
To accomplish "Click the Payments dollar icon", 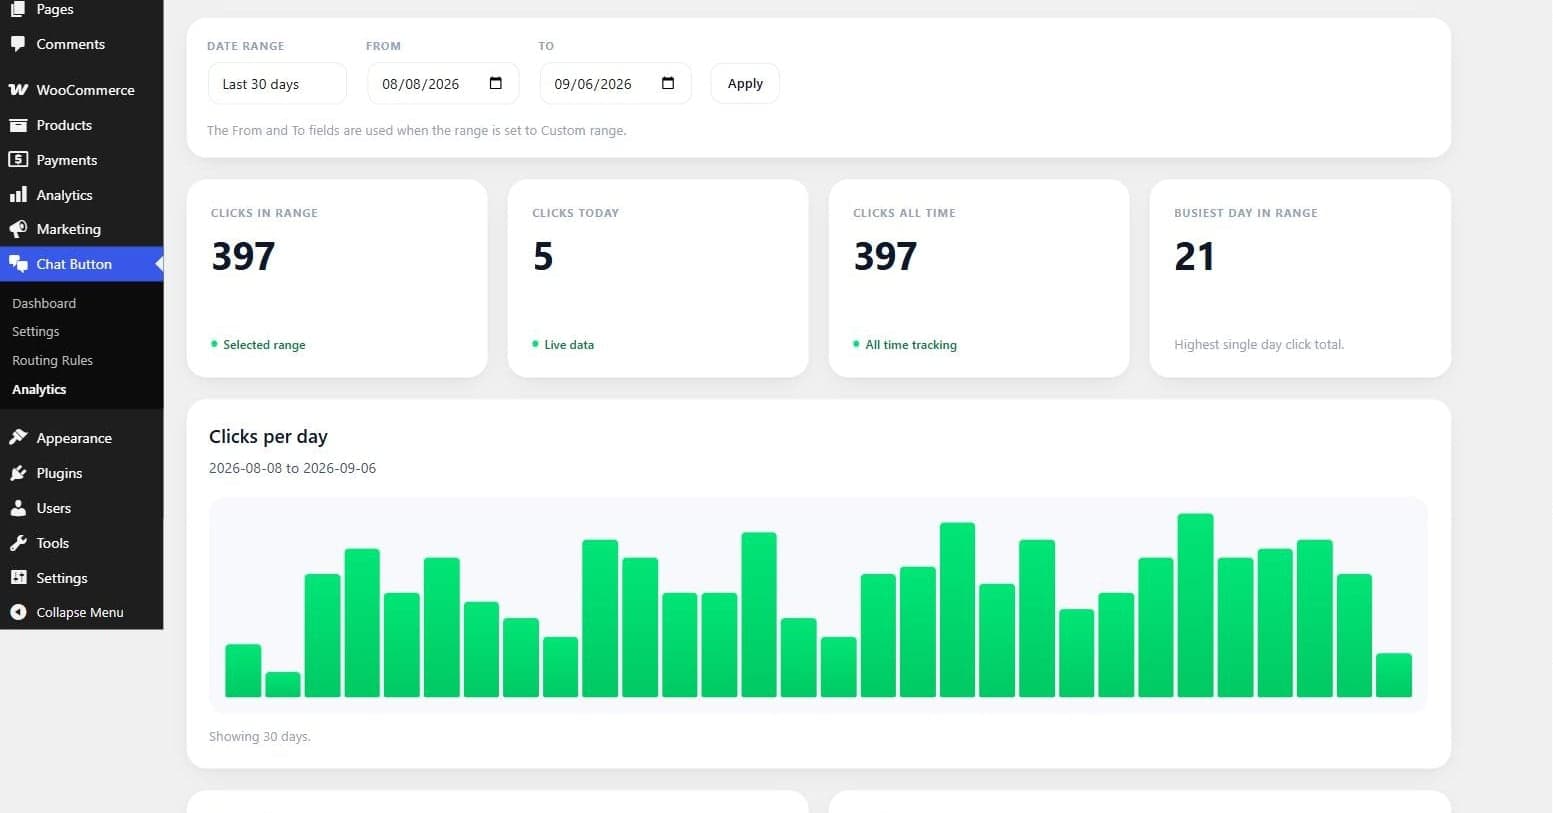I will [x=18, y=160].
